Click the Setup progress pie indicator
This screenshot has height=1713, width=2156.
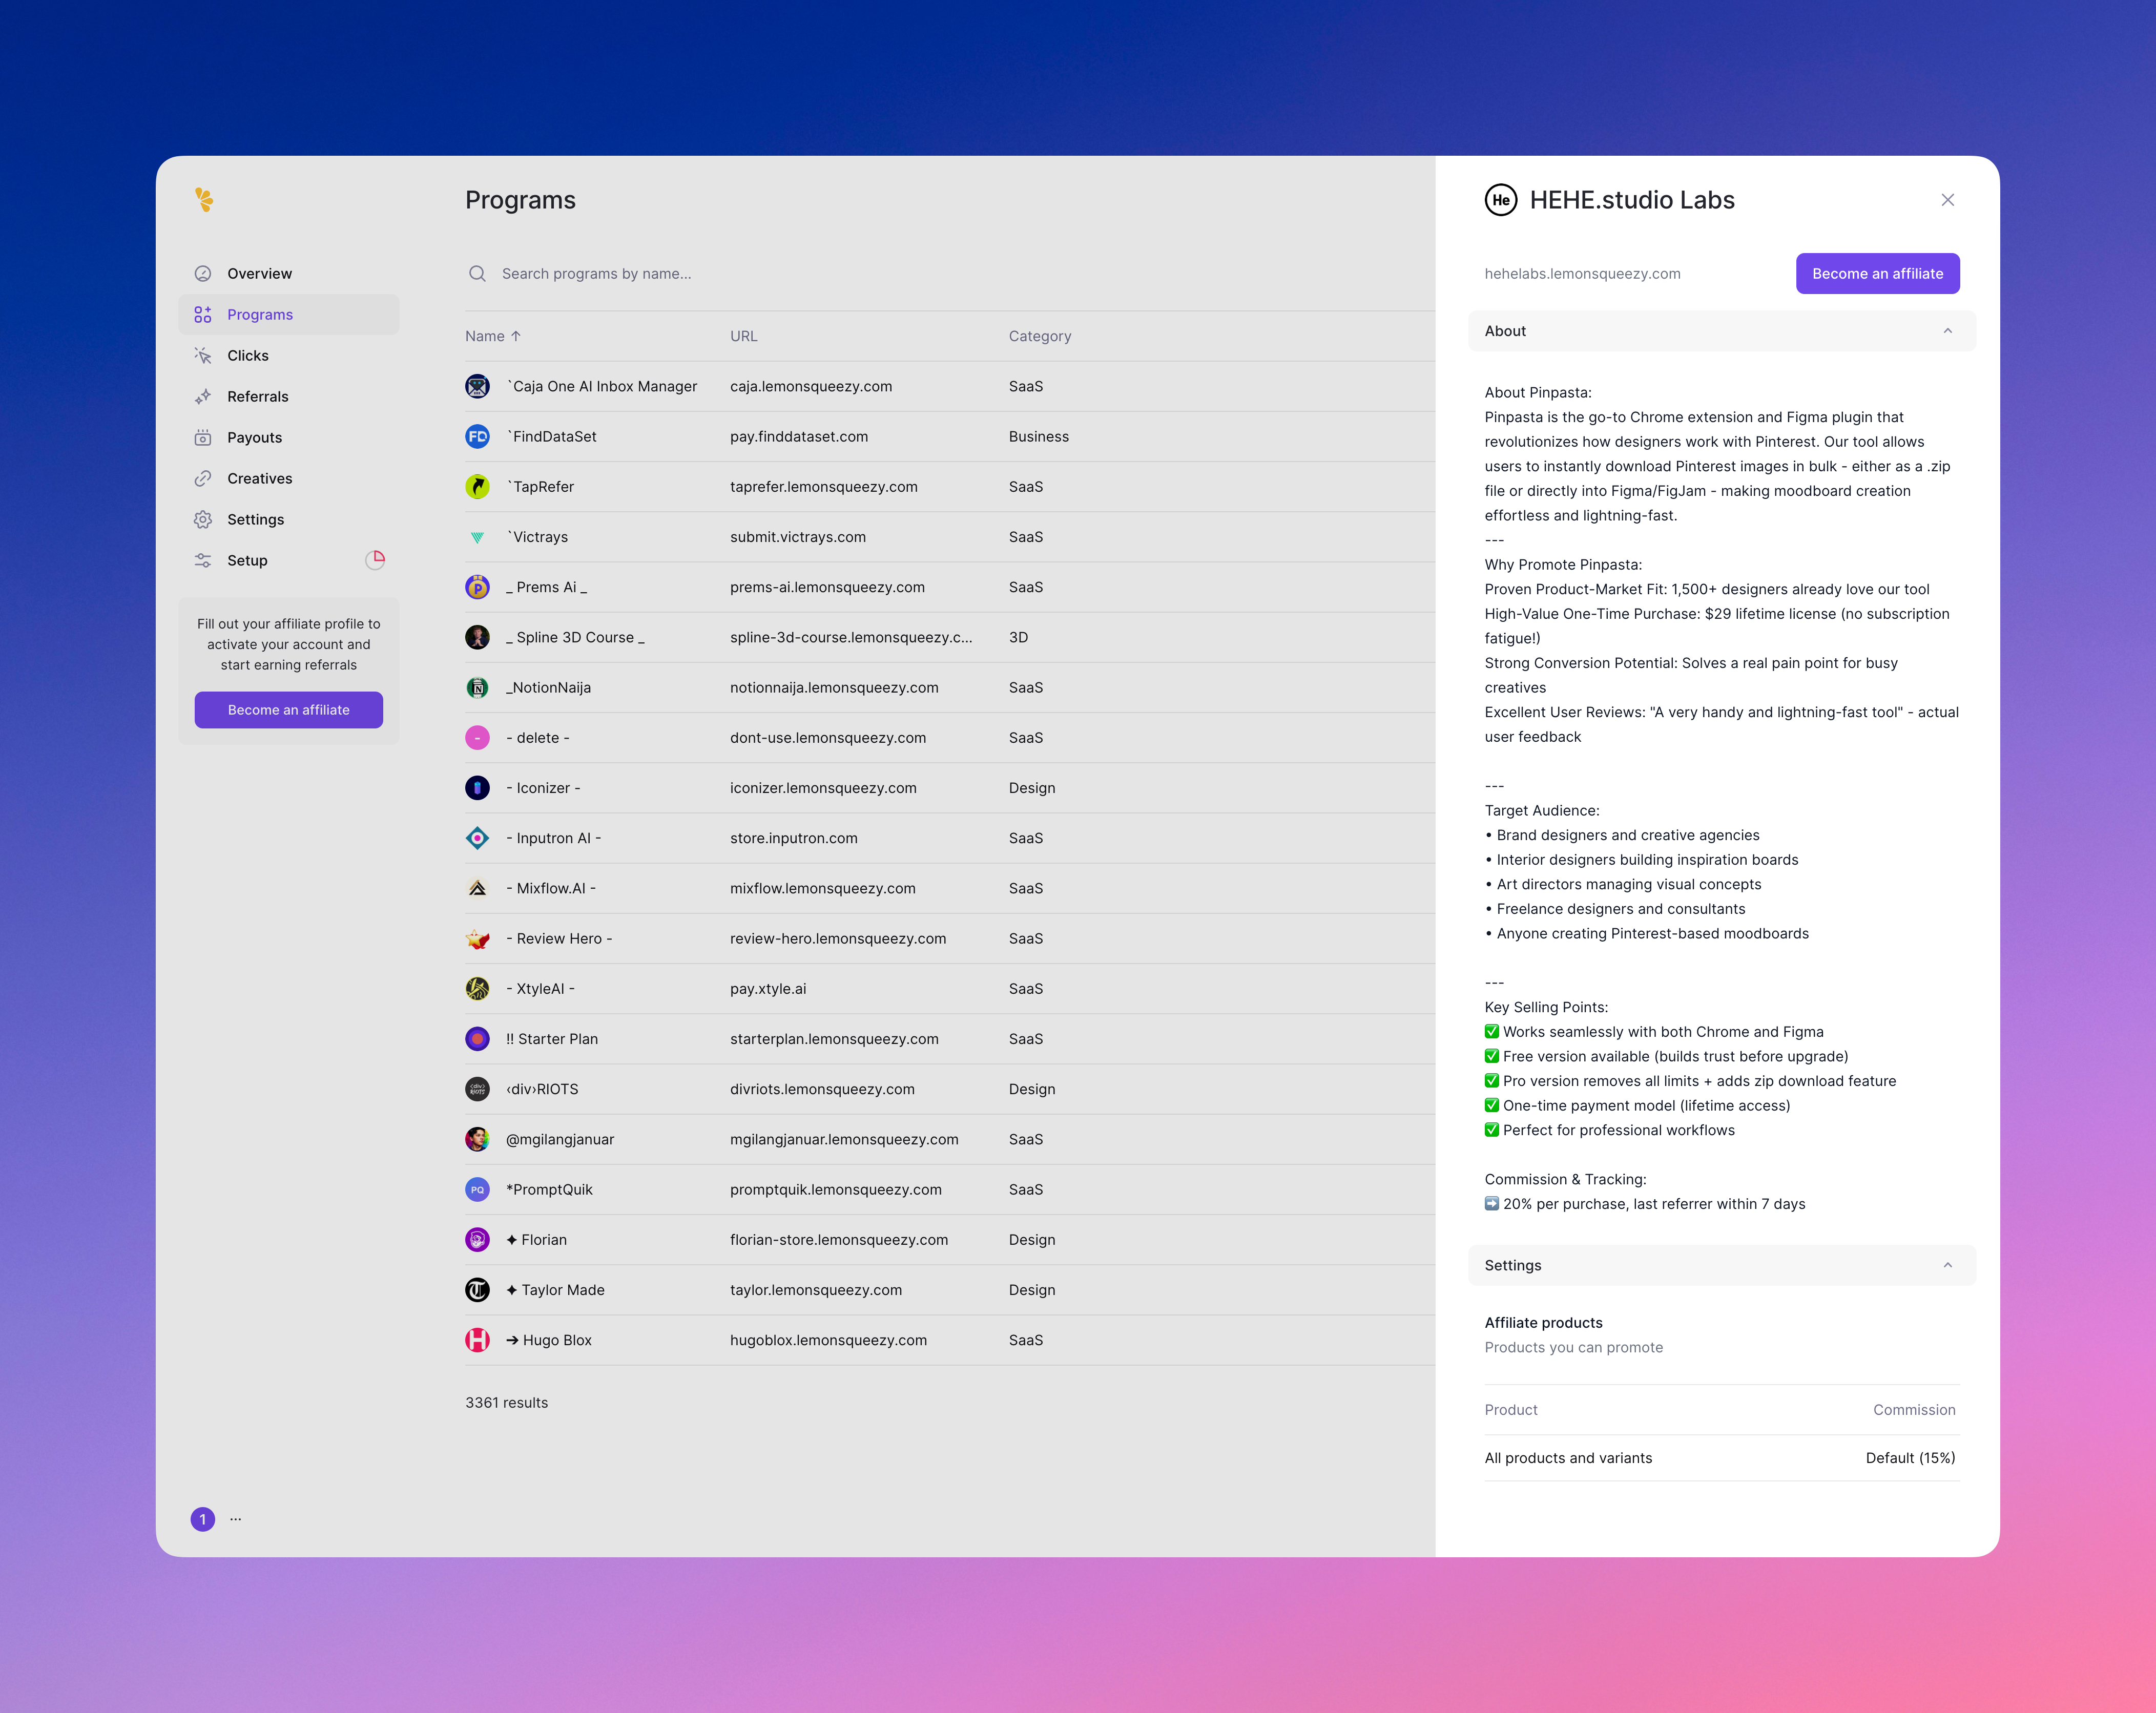pyautogui.click(x=375, y=560)
